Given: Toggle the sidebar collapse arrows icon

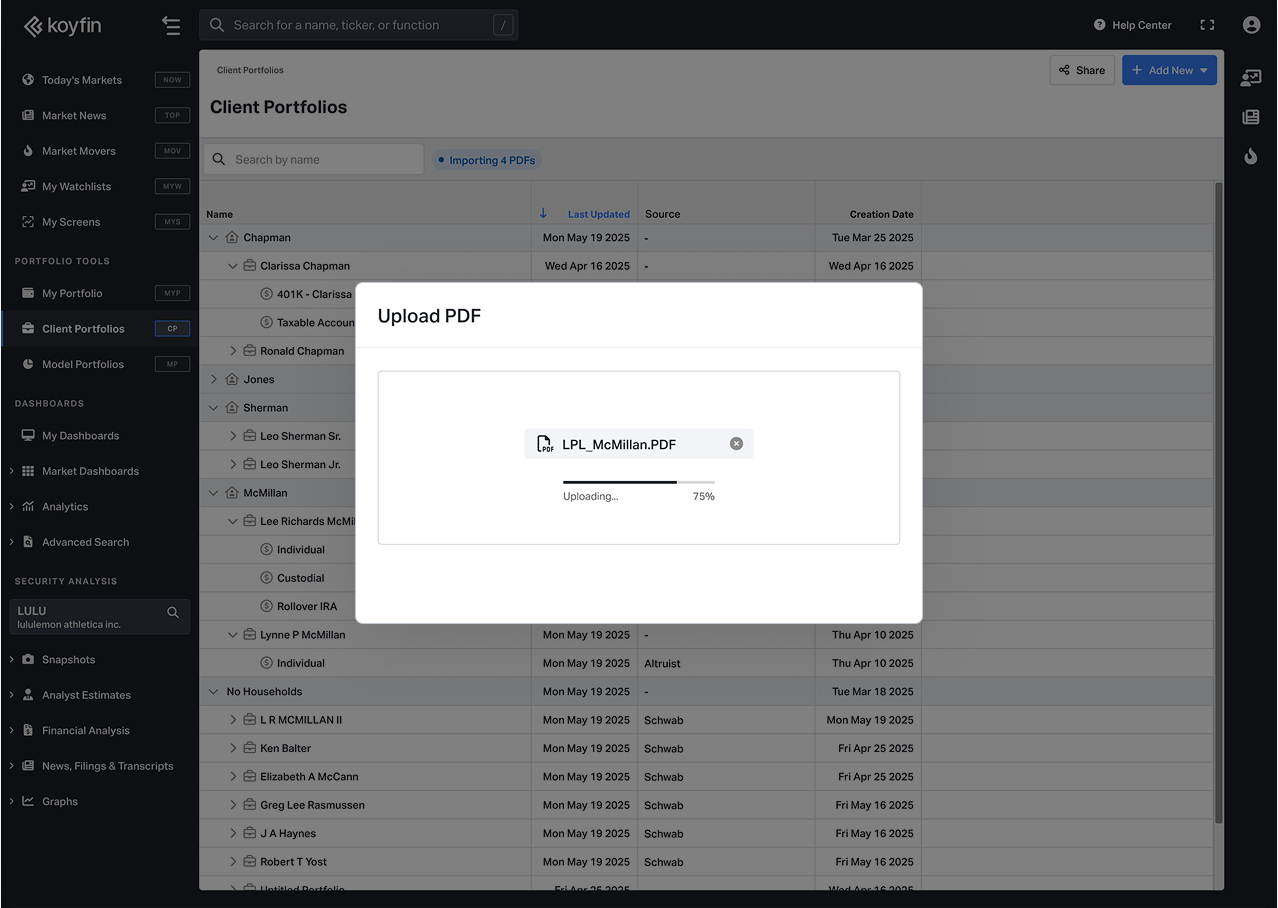Looking at the screenshot, I should (171, 25).
